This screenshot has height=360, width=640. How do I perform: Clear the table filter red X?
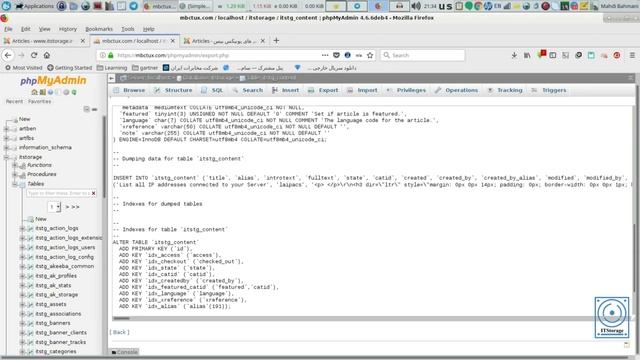click(93, 193)
